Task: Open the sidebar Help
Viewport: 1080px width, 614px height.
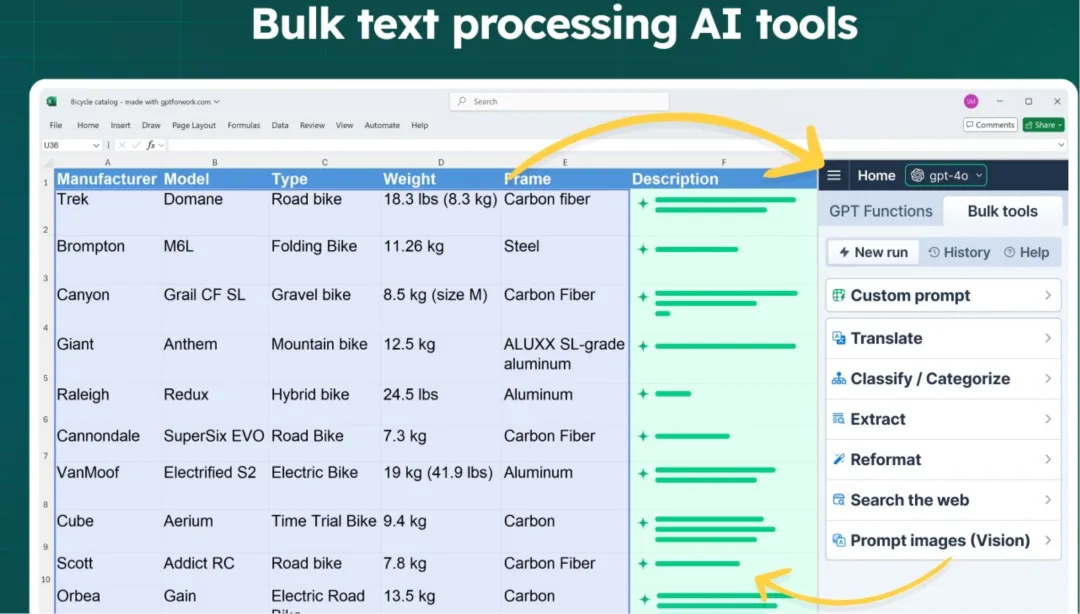Action: [1026, 252]
